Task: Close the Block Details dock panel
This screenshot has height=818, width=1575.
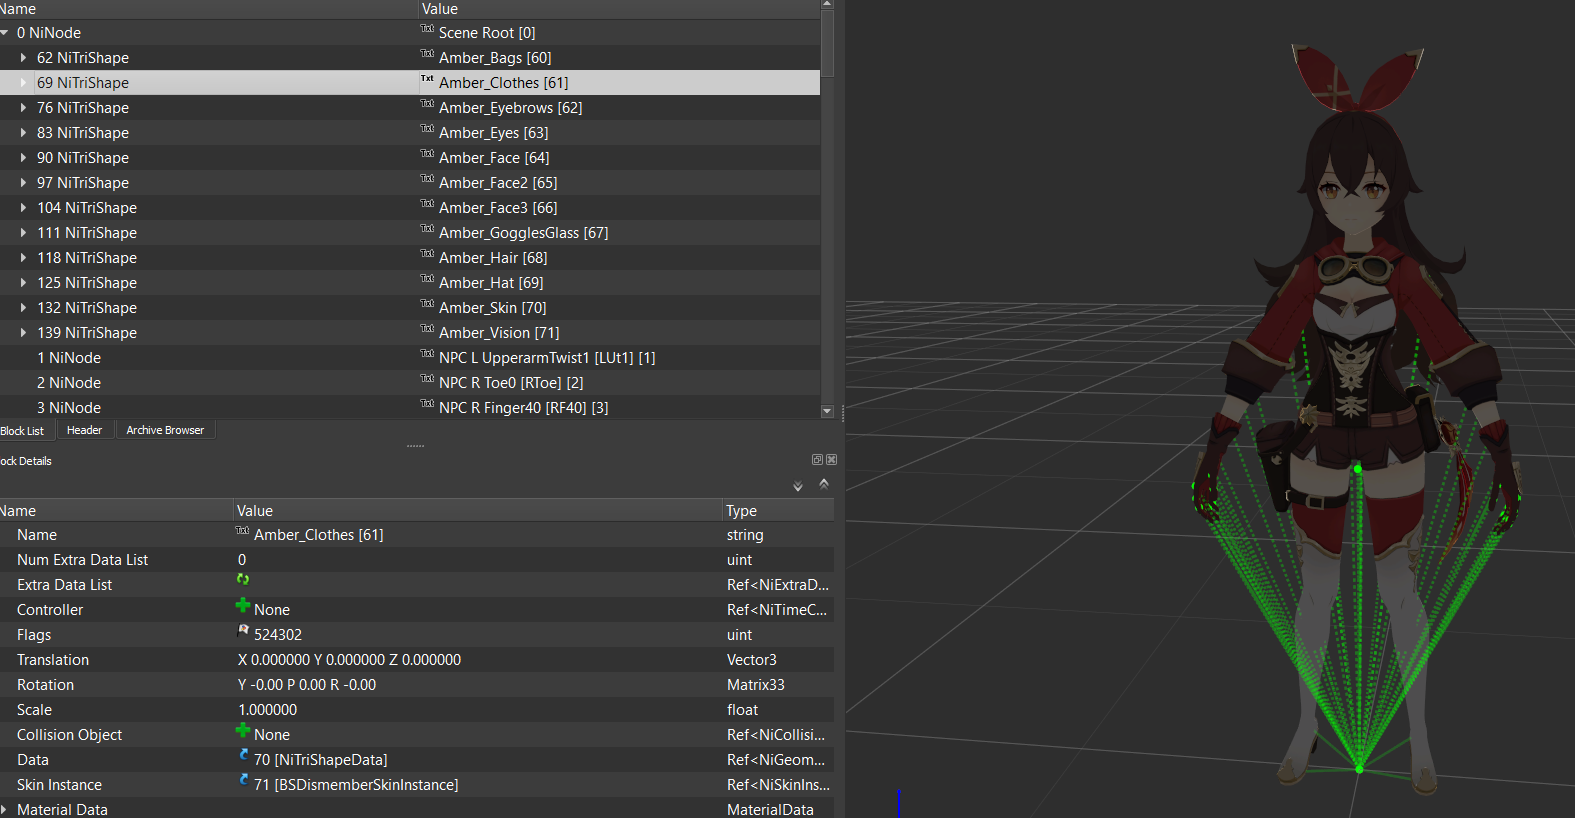Action: [831, 460]
